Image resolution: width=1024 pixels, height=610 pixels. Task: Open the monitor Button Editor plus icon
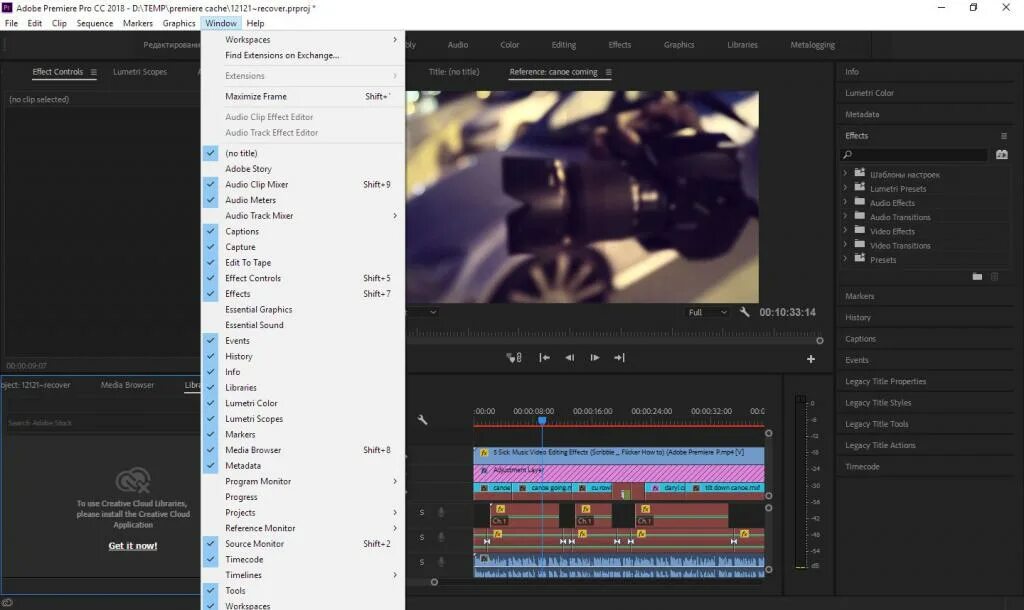[810, 359]
